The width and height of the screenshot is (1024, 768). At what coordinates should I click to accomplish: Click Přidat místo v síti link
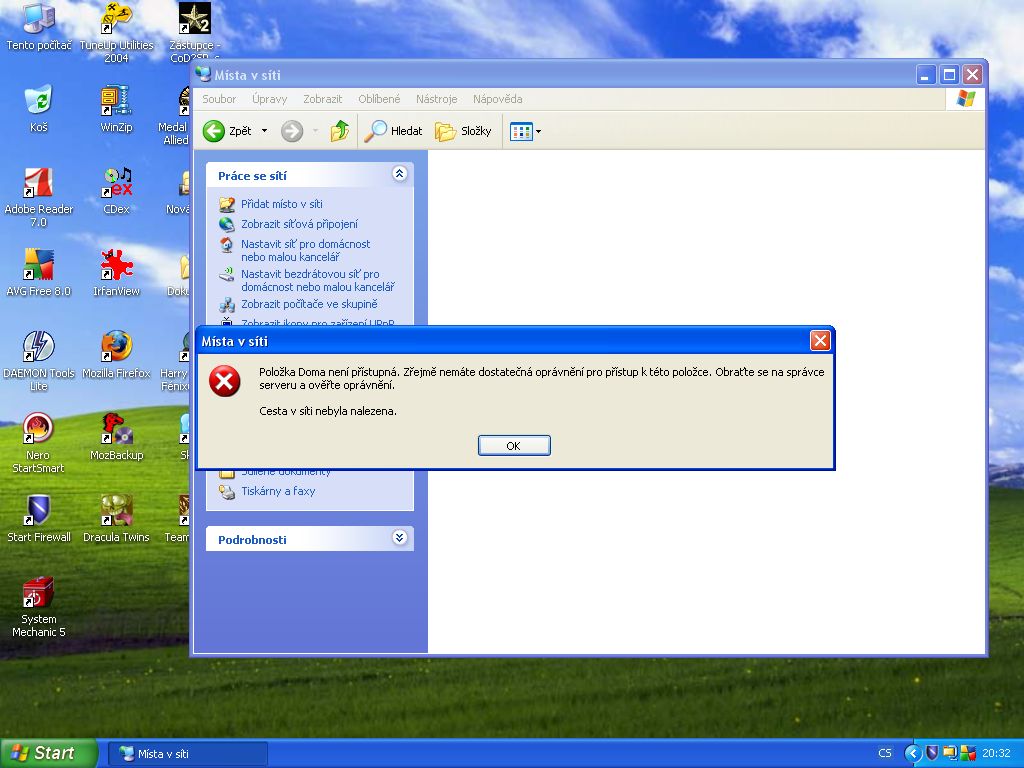coord(281,204)
